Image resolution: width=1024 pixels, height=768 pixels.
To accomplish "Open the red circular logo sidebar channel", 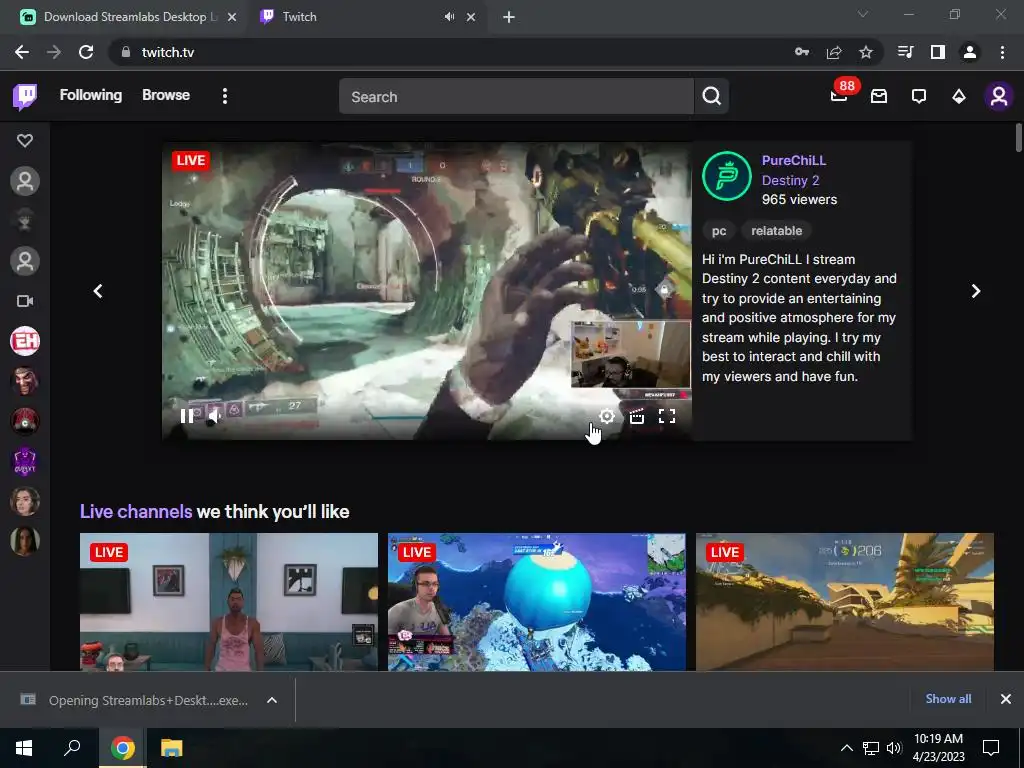I will pos(25,421).
